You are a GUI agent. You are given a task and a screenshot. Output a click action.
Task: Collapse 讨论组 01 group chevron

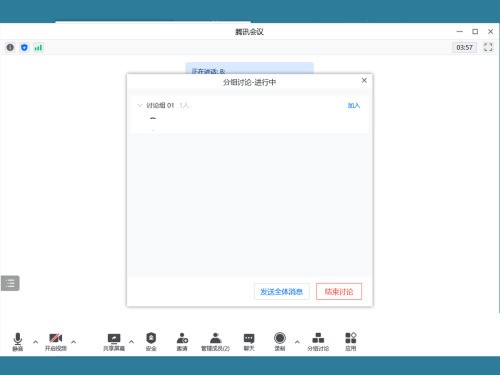140,105
